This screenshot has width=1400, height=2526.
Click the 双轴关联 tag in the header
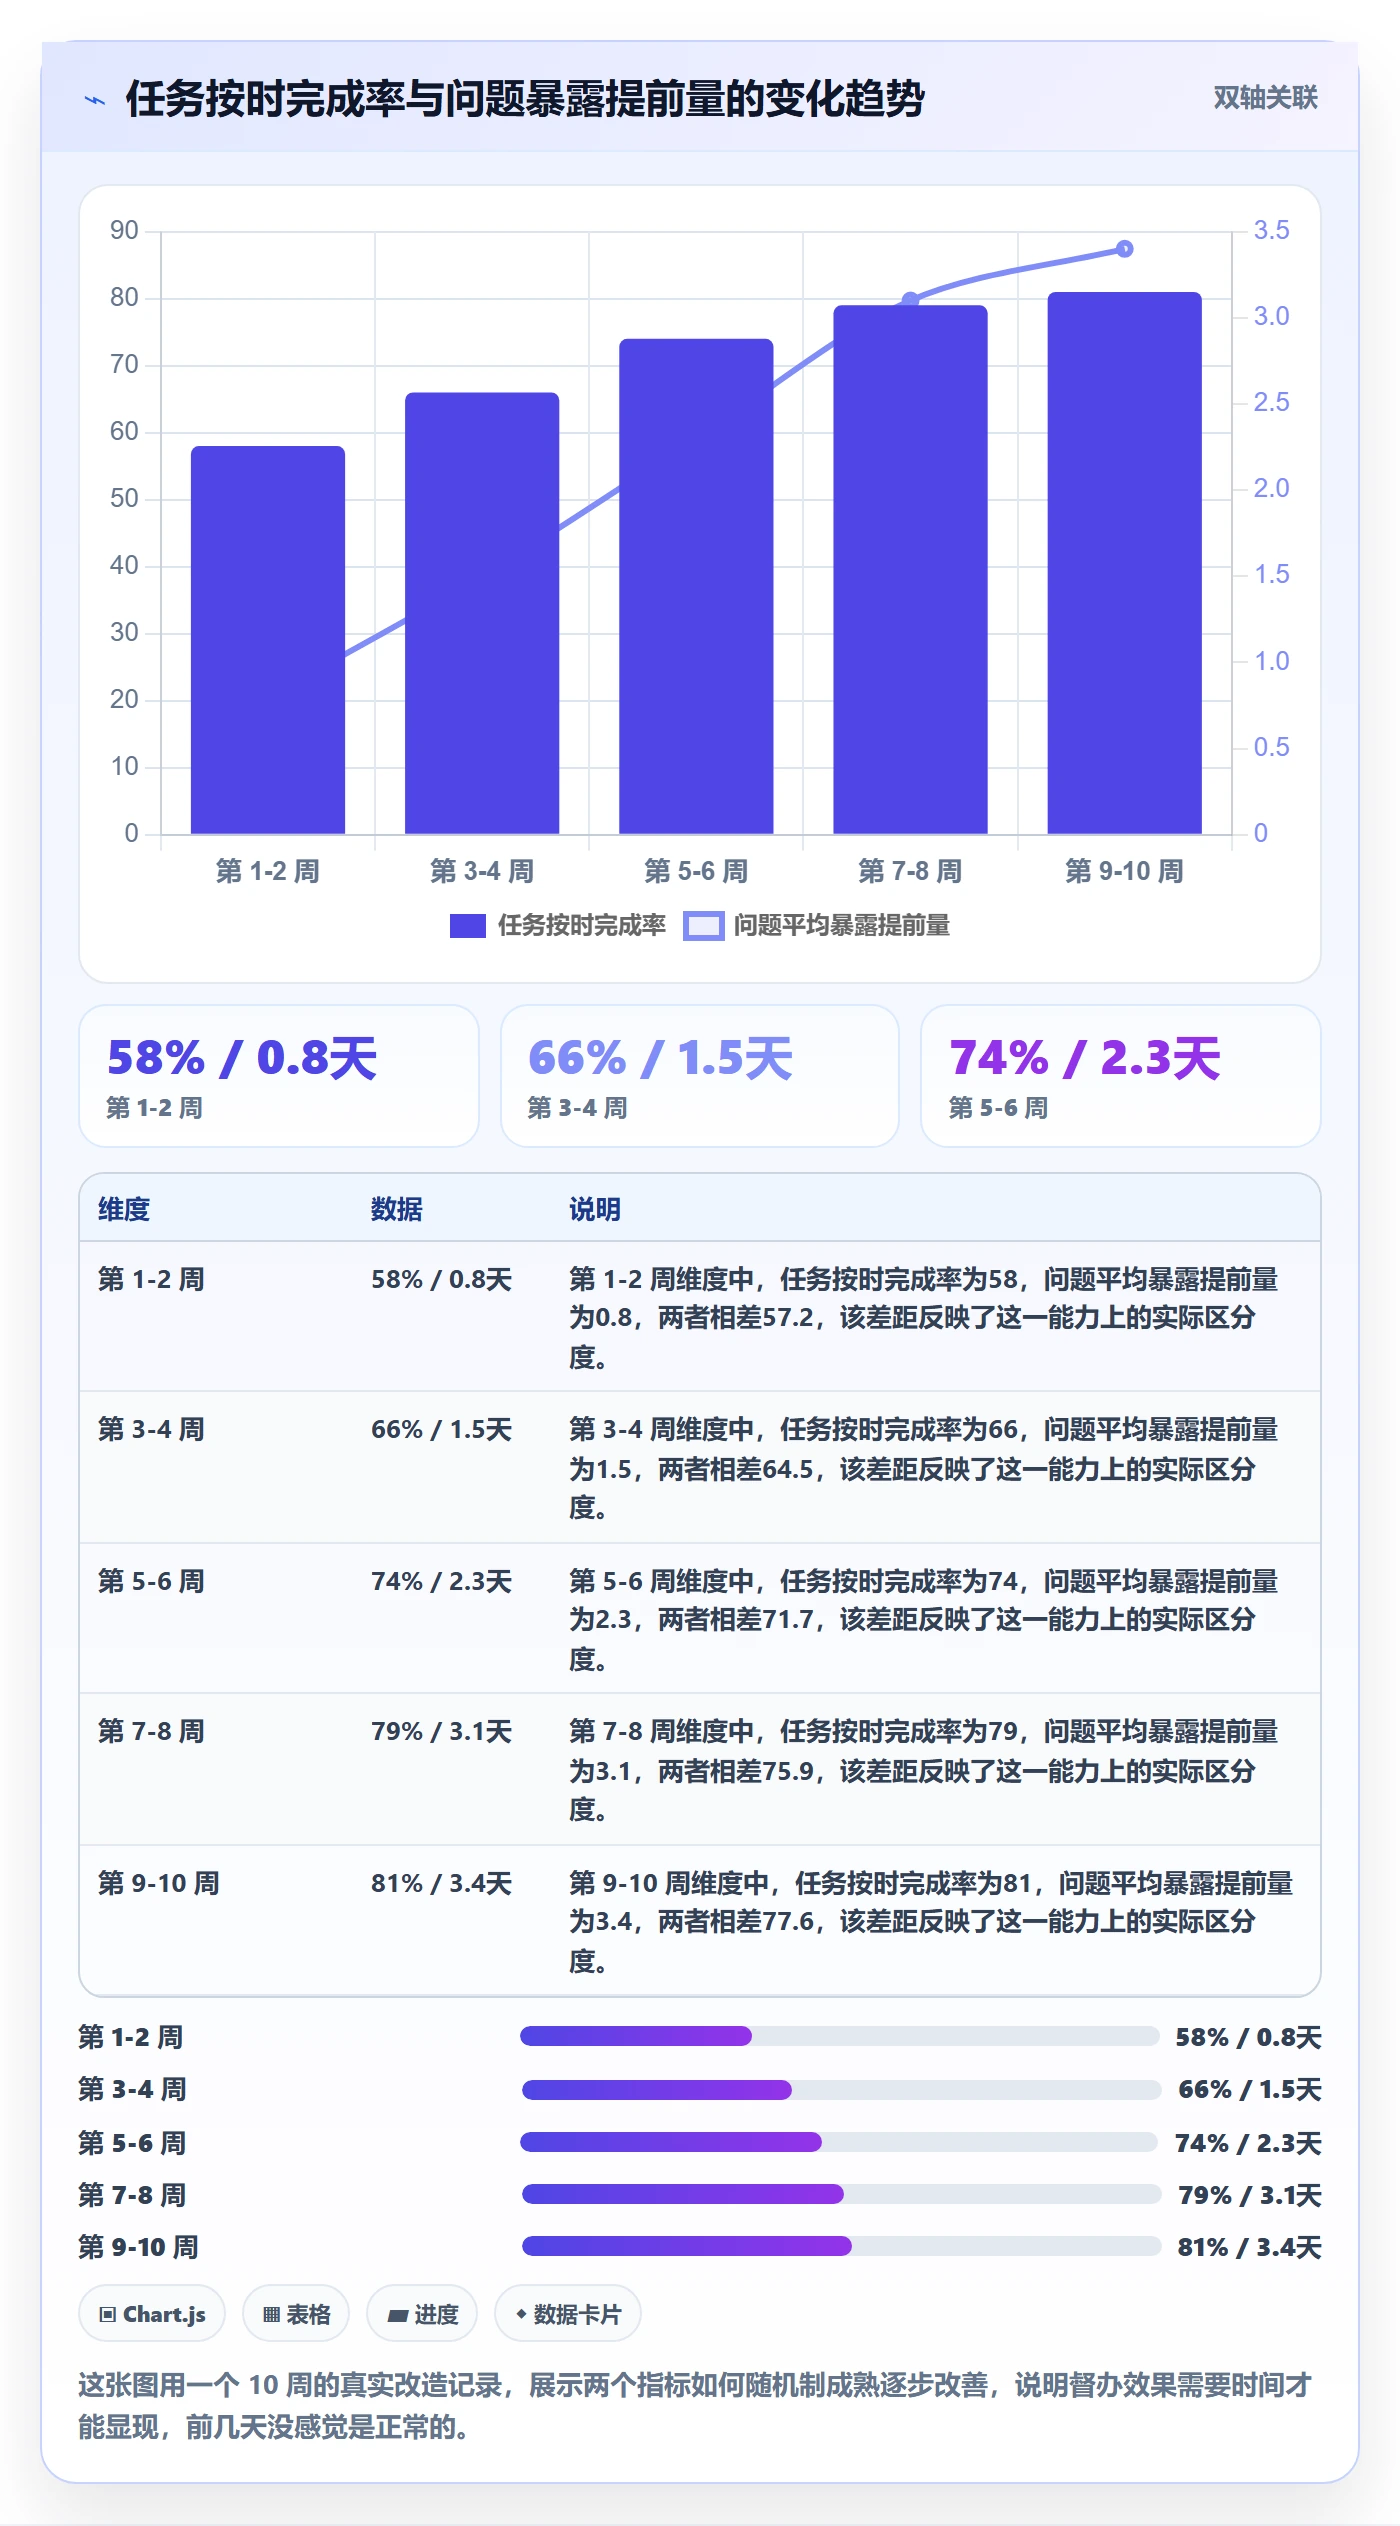point(1265,98)
